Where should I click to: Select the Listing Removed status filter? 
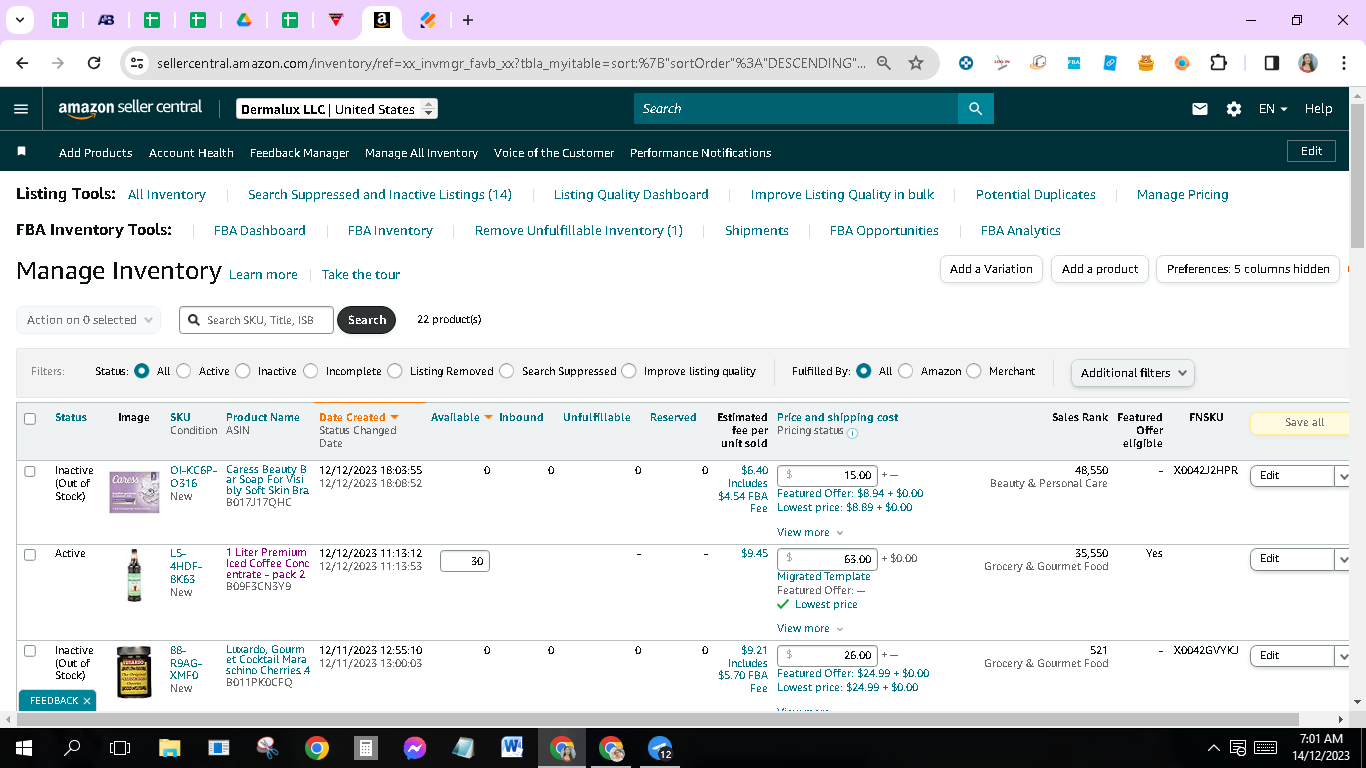395,371
